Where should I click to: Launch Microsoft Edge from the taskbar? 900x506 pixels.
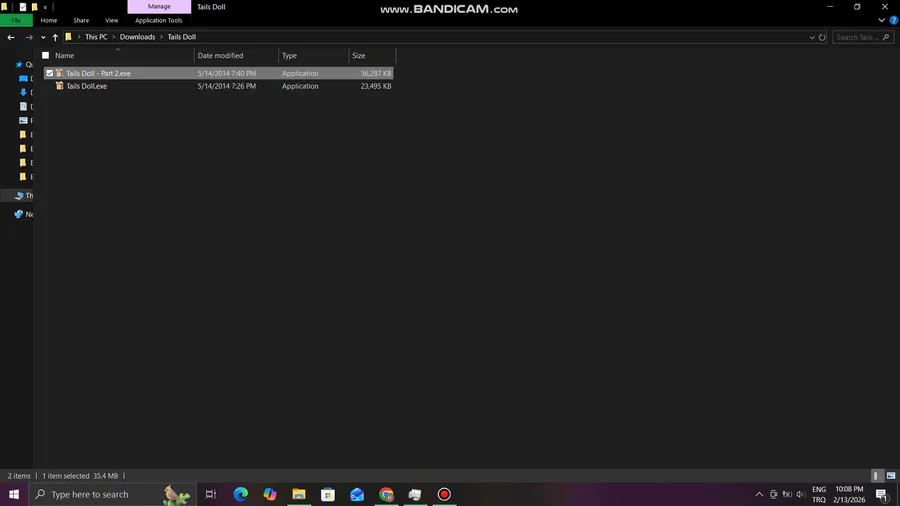tap(240, 494)
